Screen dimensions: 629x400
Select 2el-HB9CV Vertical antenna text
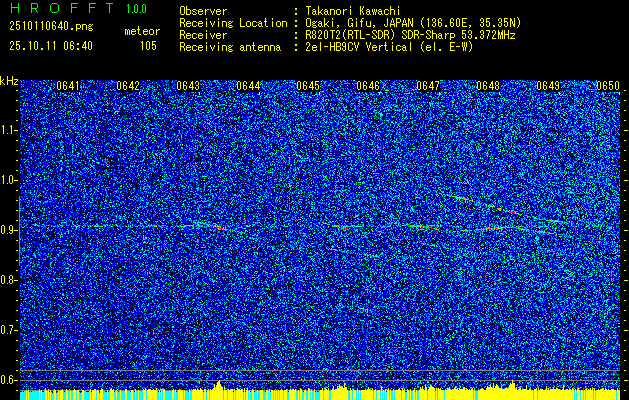[x=389, y=47]
